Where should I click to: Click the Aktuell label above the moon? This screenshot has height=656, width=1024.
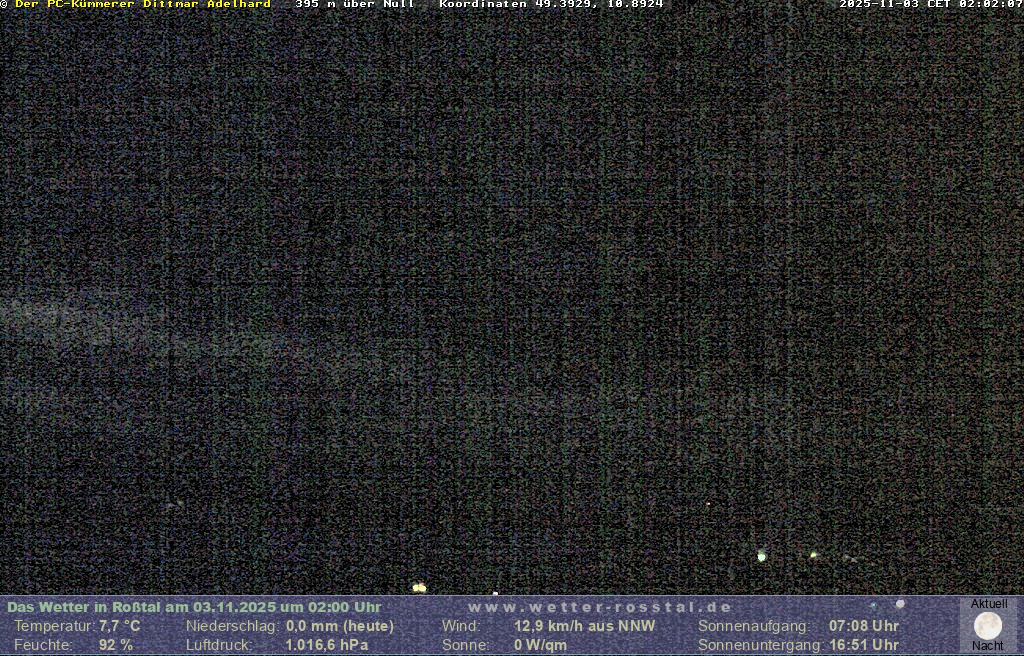(x=989, y=604)
